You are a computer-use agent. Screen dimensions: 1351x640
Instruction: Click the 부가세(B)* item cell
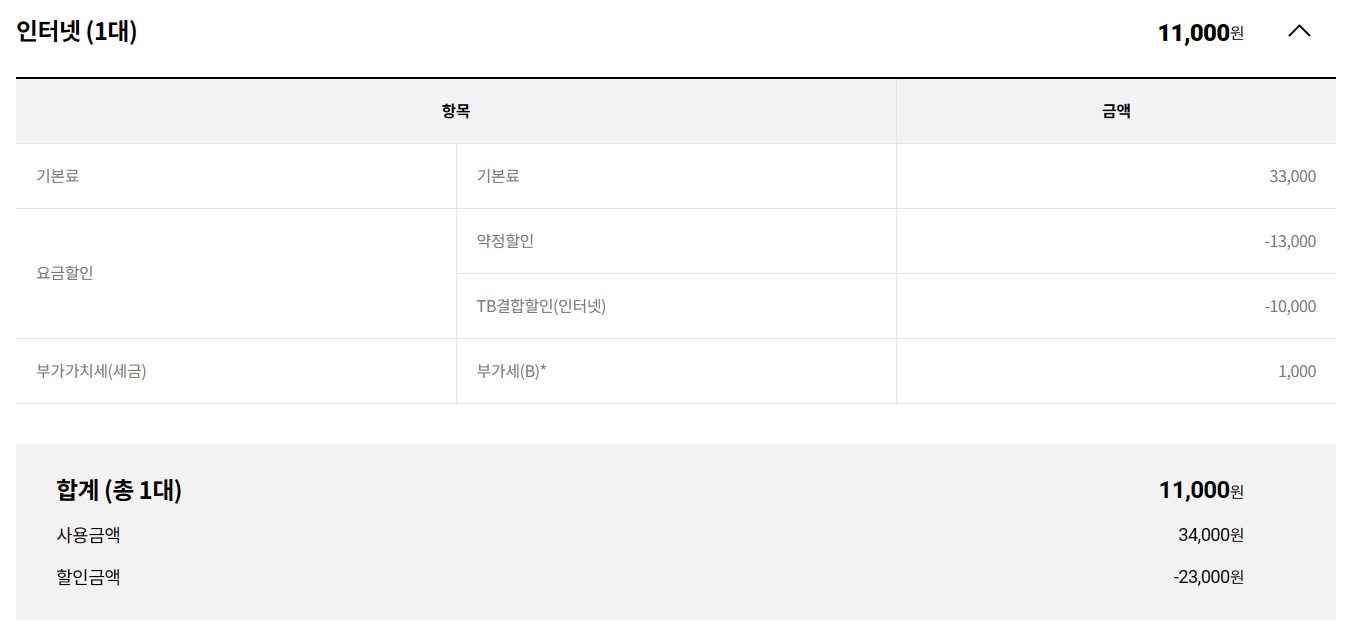click(x=511, y=371)
